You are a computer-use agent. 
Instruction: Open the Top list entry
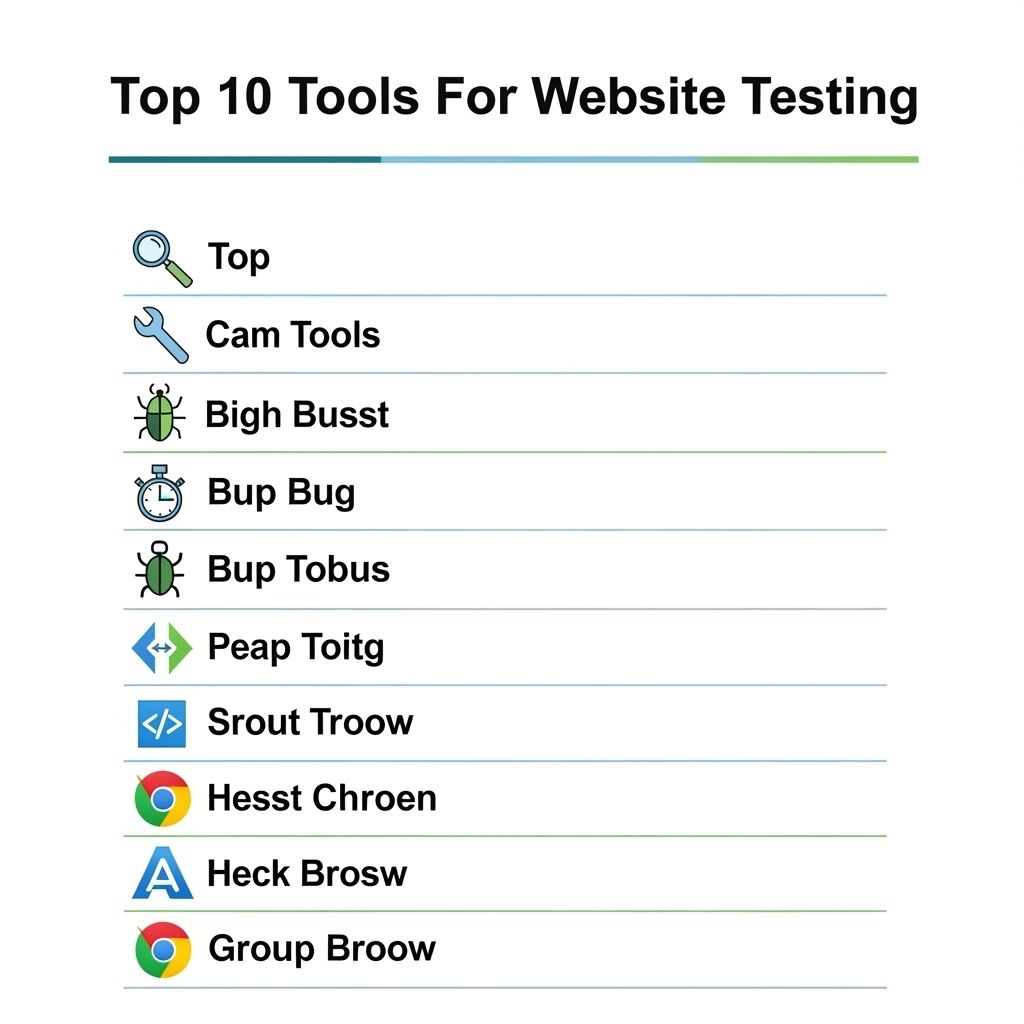[239, 258]
